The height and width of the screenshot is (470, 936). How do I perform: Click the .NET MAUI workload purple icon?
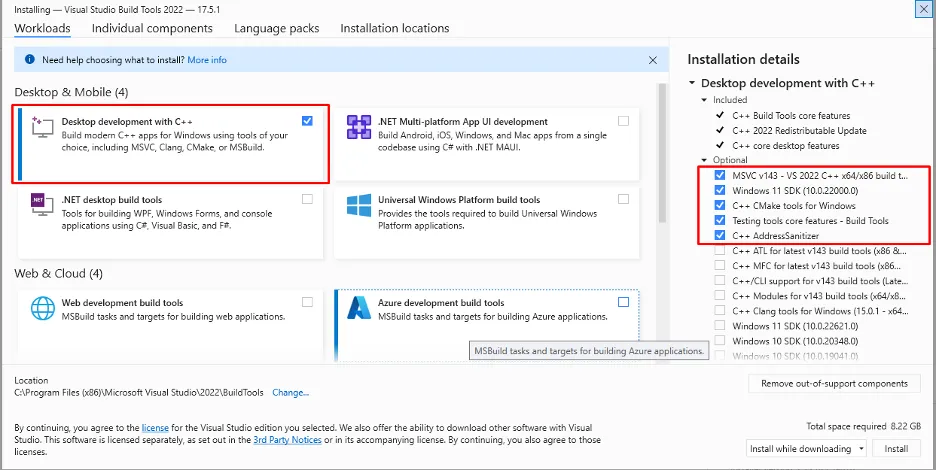(359, 127)
